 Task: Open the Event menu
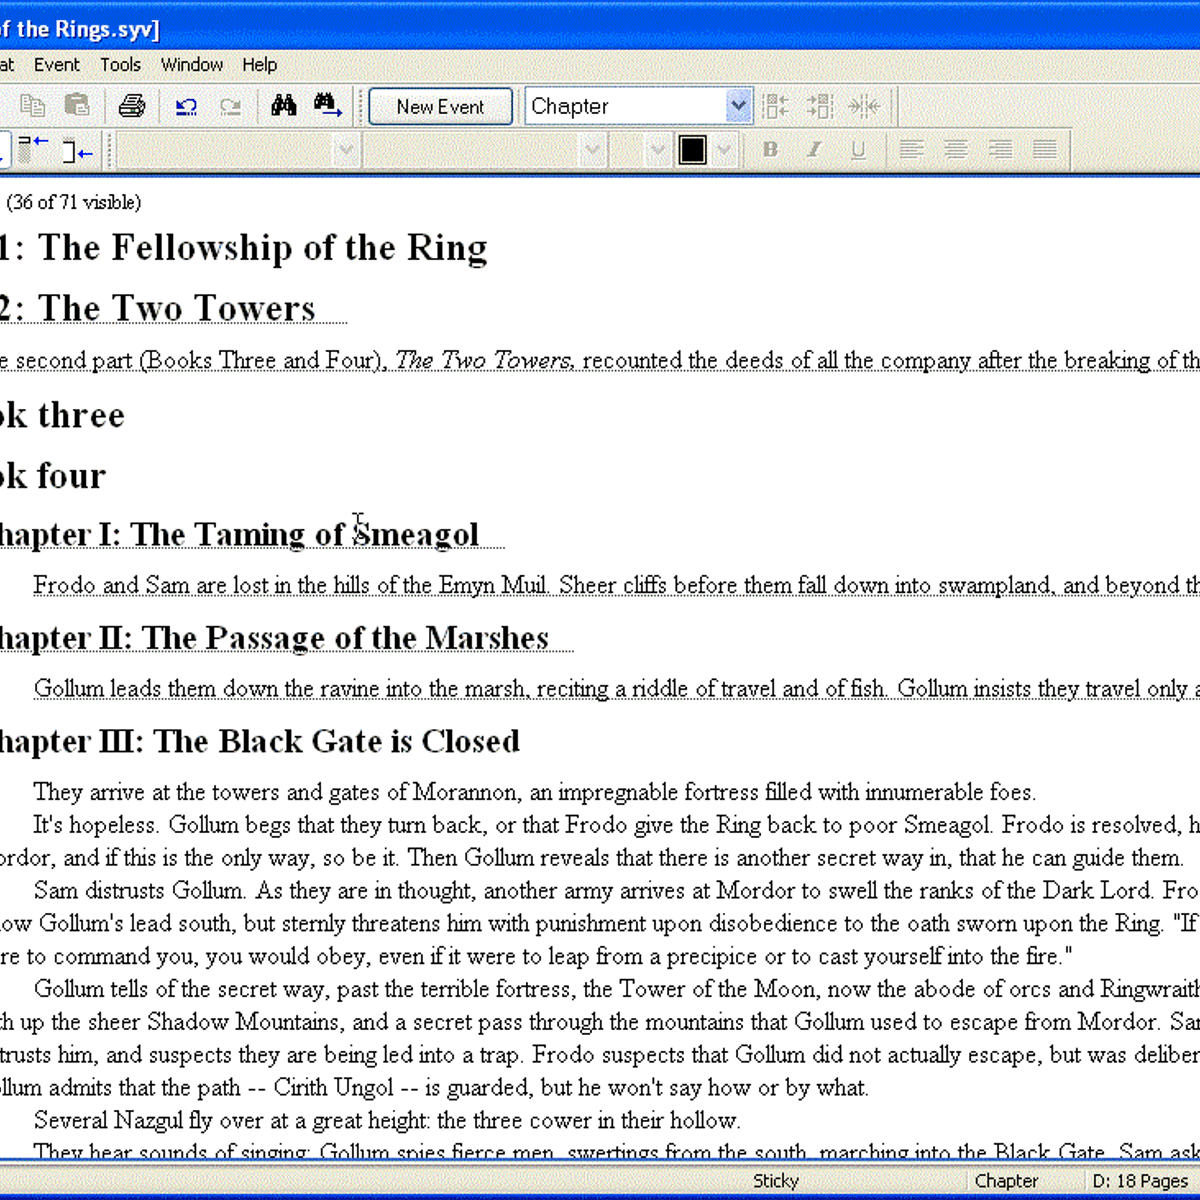point(56,65)
